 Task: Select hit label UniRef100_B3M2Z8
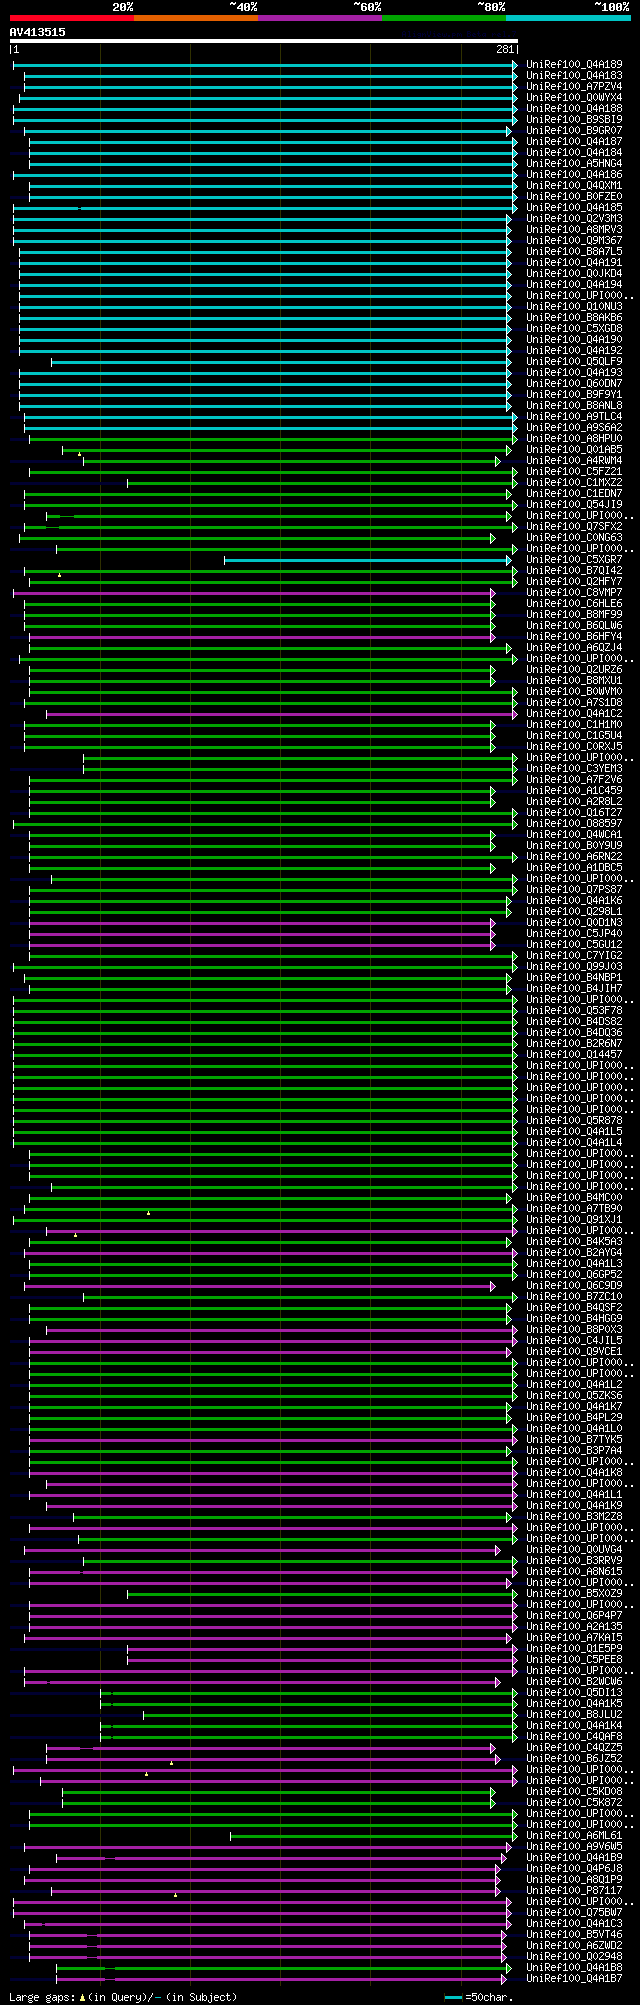(x=574, y=1517)
